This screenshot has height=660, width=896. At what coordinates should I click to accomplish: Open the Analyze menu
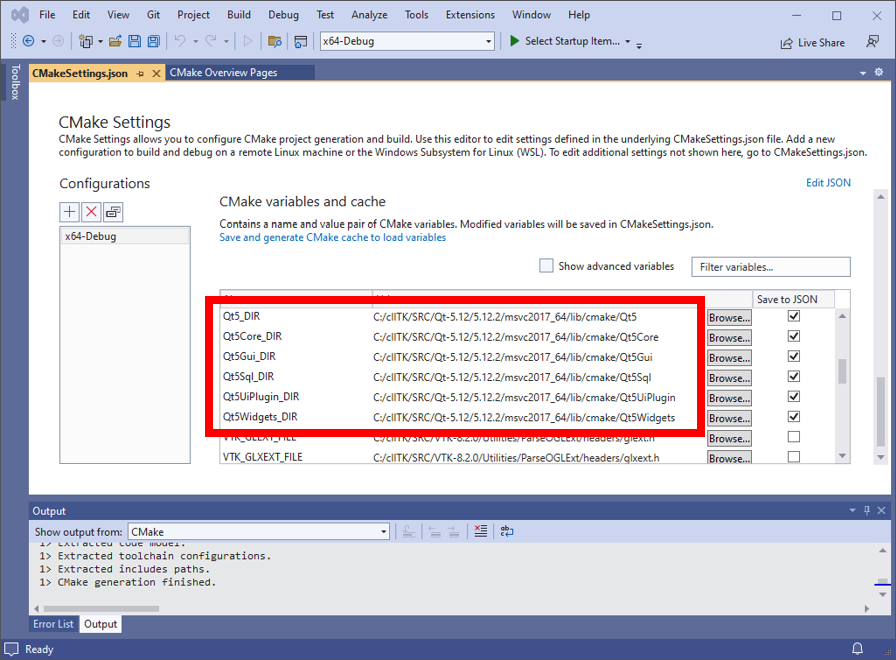[369, 15]
